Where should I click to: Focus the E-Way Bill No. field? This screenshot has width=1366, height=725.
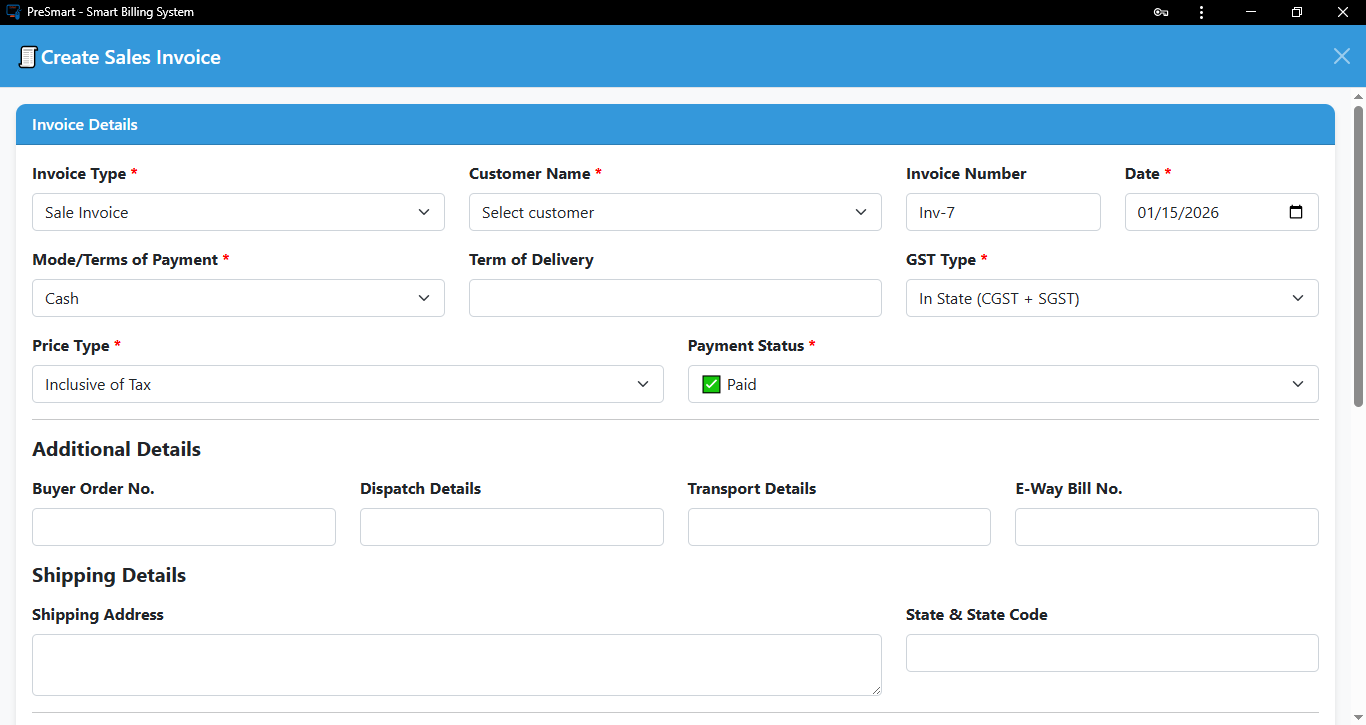point(1166,527)
